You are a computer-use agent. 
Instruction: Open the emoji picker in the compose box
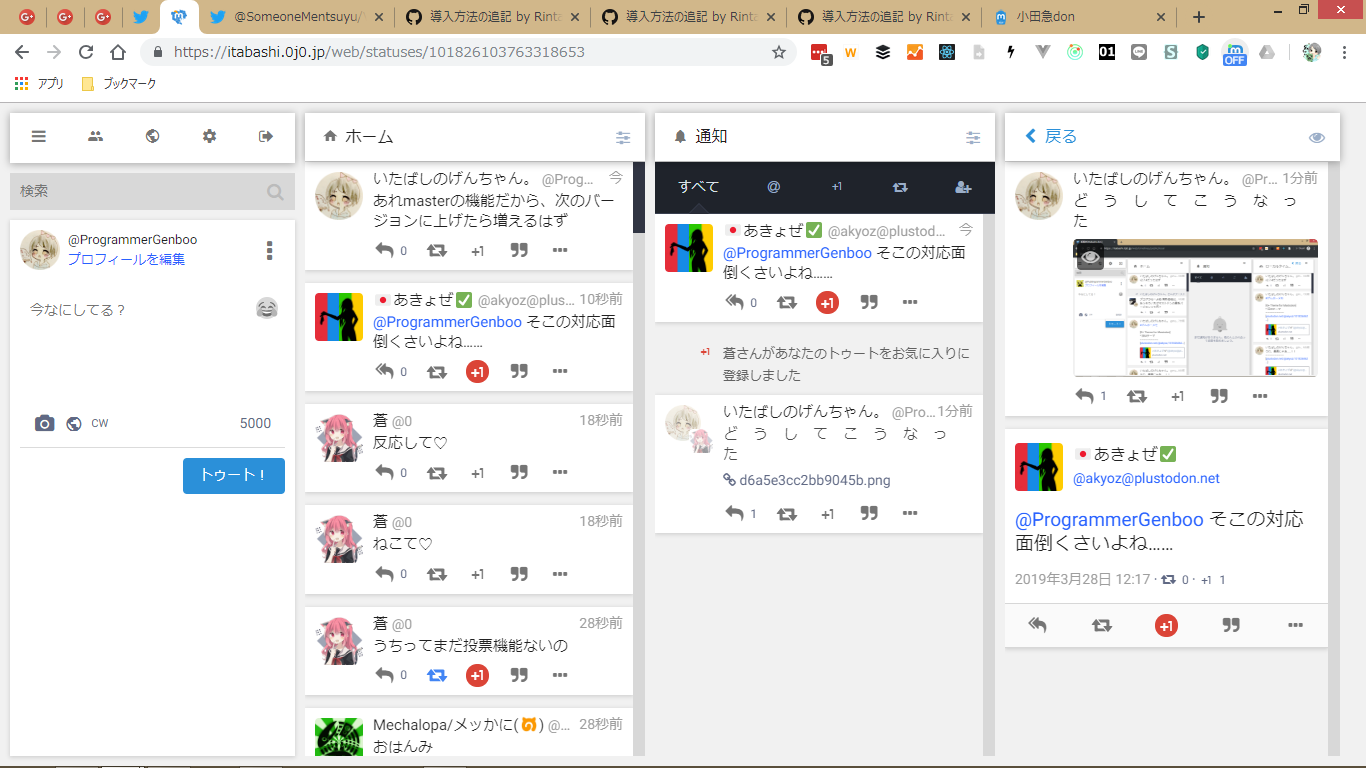[x=267, y=309]
